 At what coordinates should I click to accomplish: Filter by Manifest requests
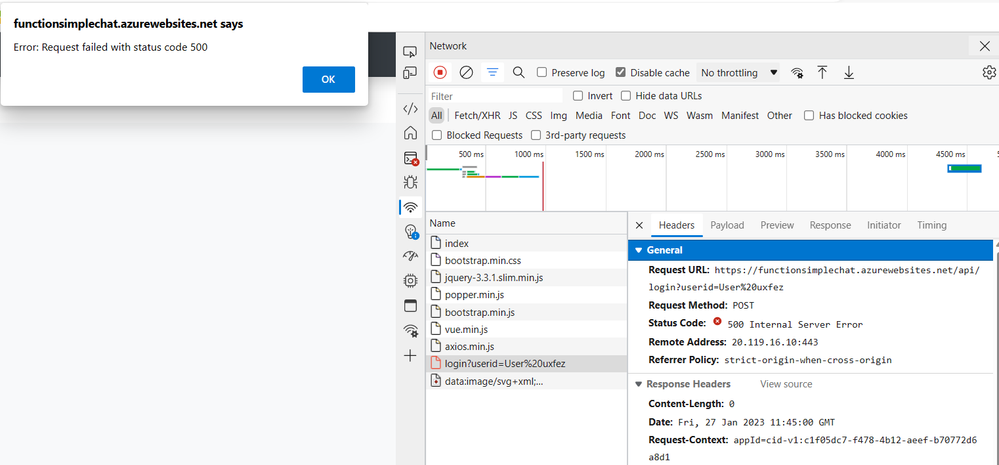pyautogui.click(x=740, y=115)
